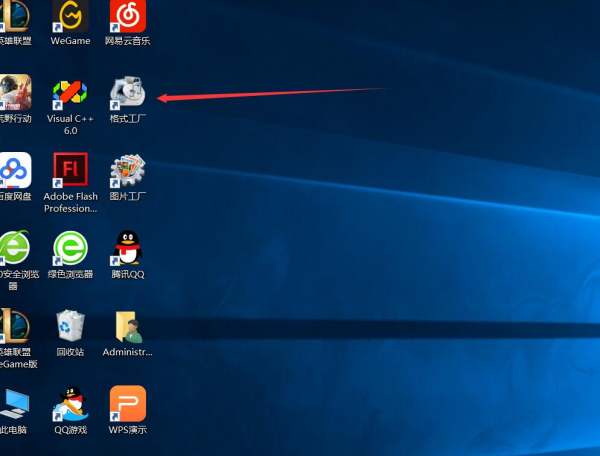The width and height of the screenshot is (600, 456).
Task: Select the WPS演示 presentation icon
Action: coord(128,403)
